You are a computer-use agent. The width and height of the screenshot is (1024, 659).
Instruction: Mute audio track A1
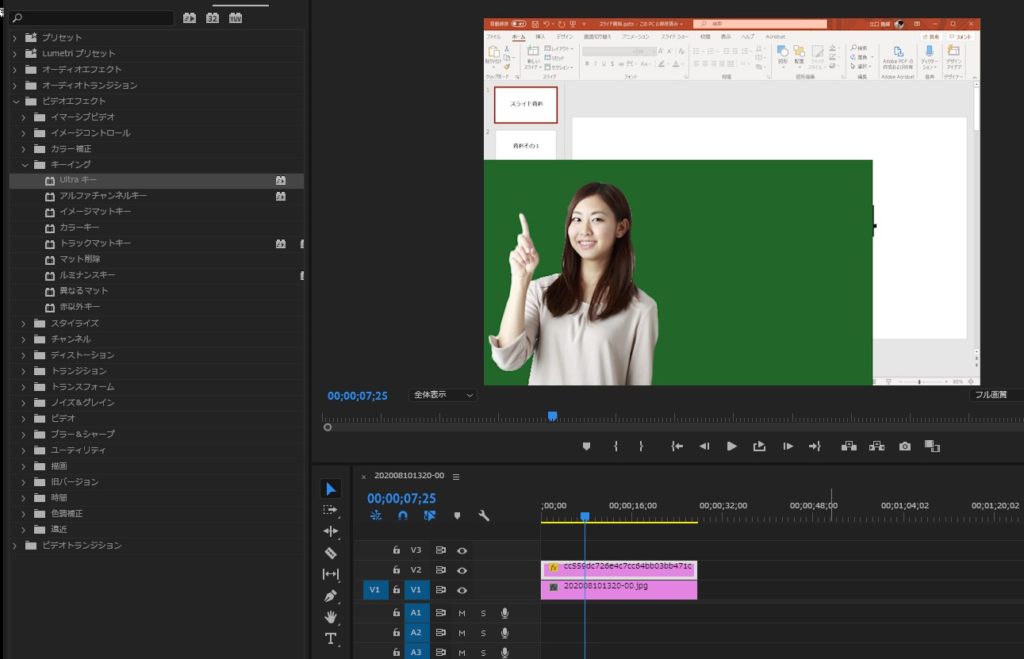[x=463, y=614]
